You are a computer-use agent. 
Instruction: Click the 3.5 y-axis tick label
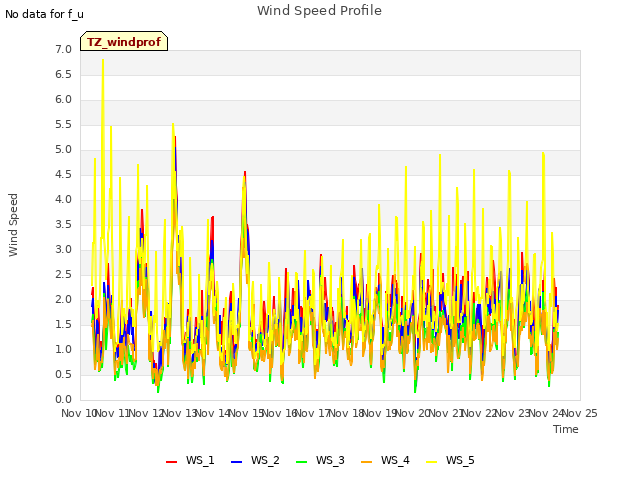[63, 224]
